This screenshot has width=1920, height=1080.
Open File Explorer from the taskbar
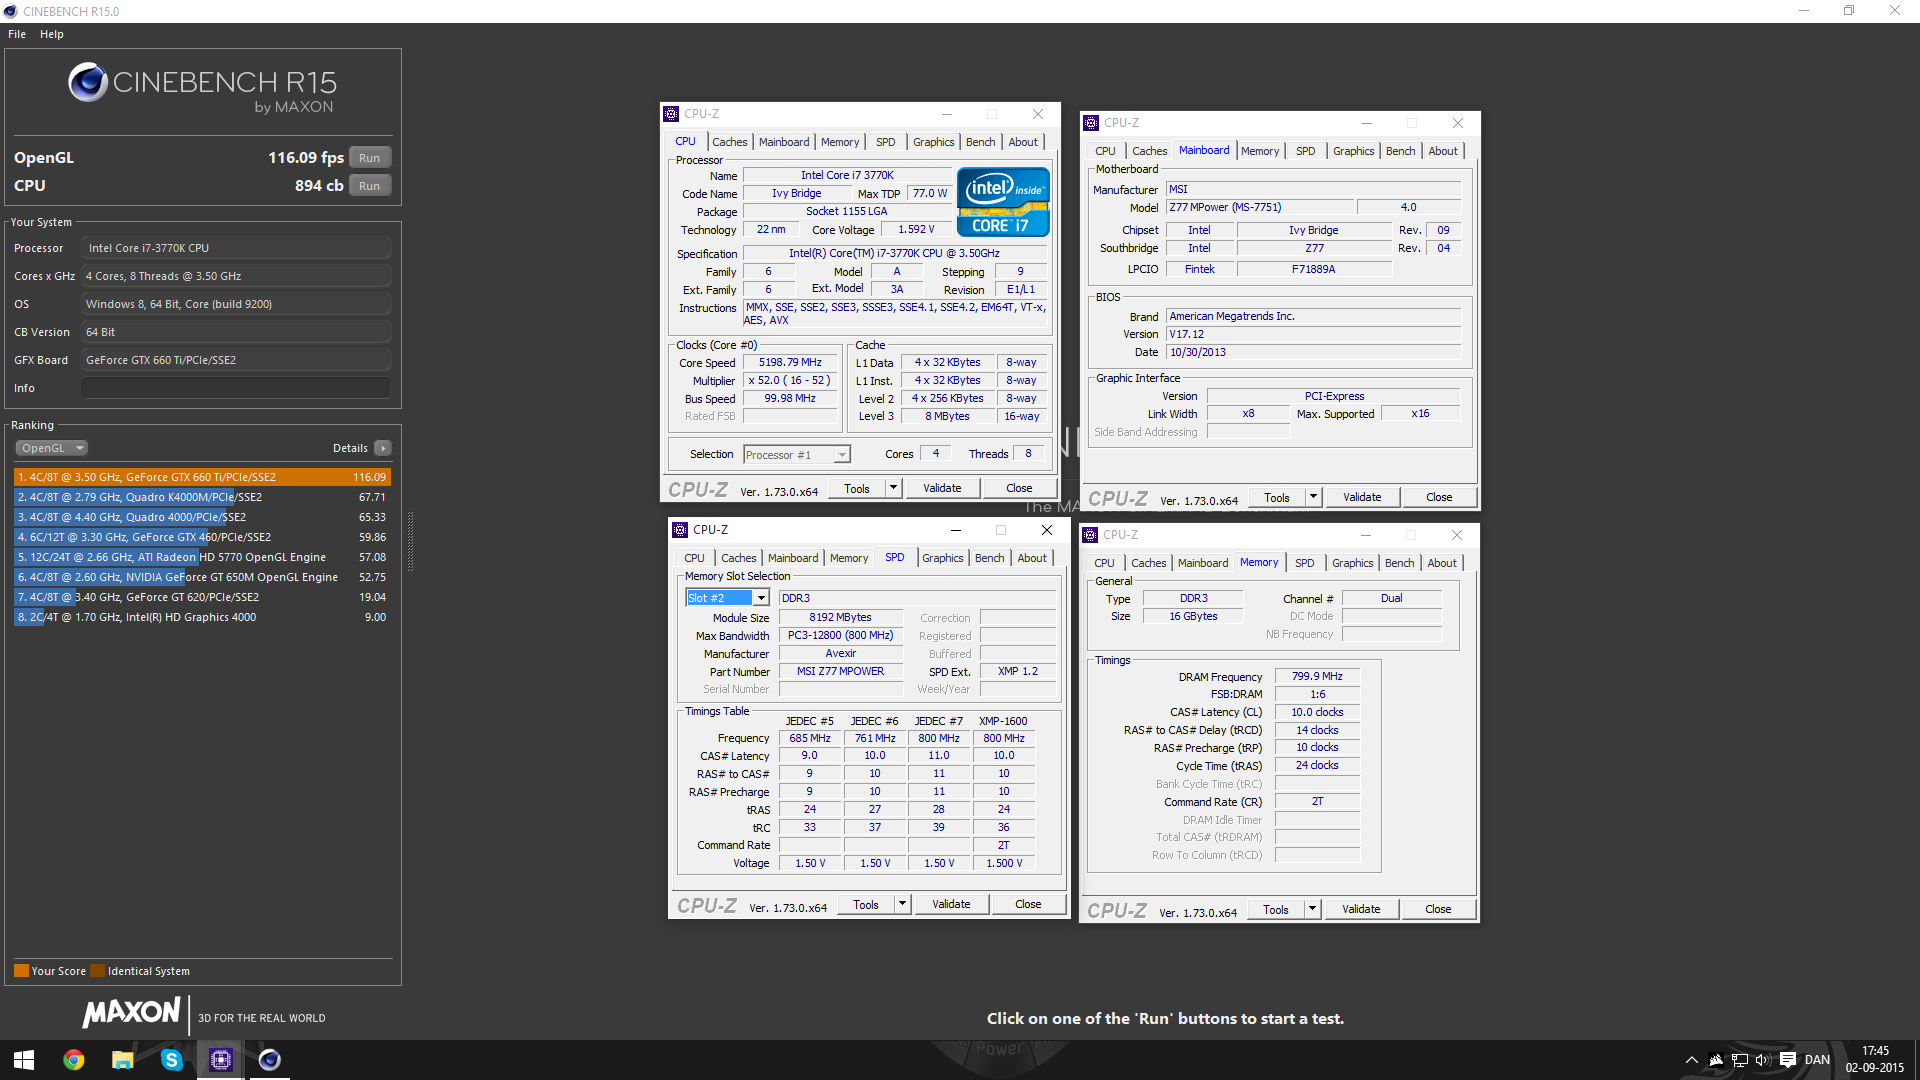point(123,1060)
